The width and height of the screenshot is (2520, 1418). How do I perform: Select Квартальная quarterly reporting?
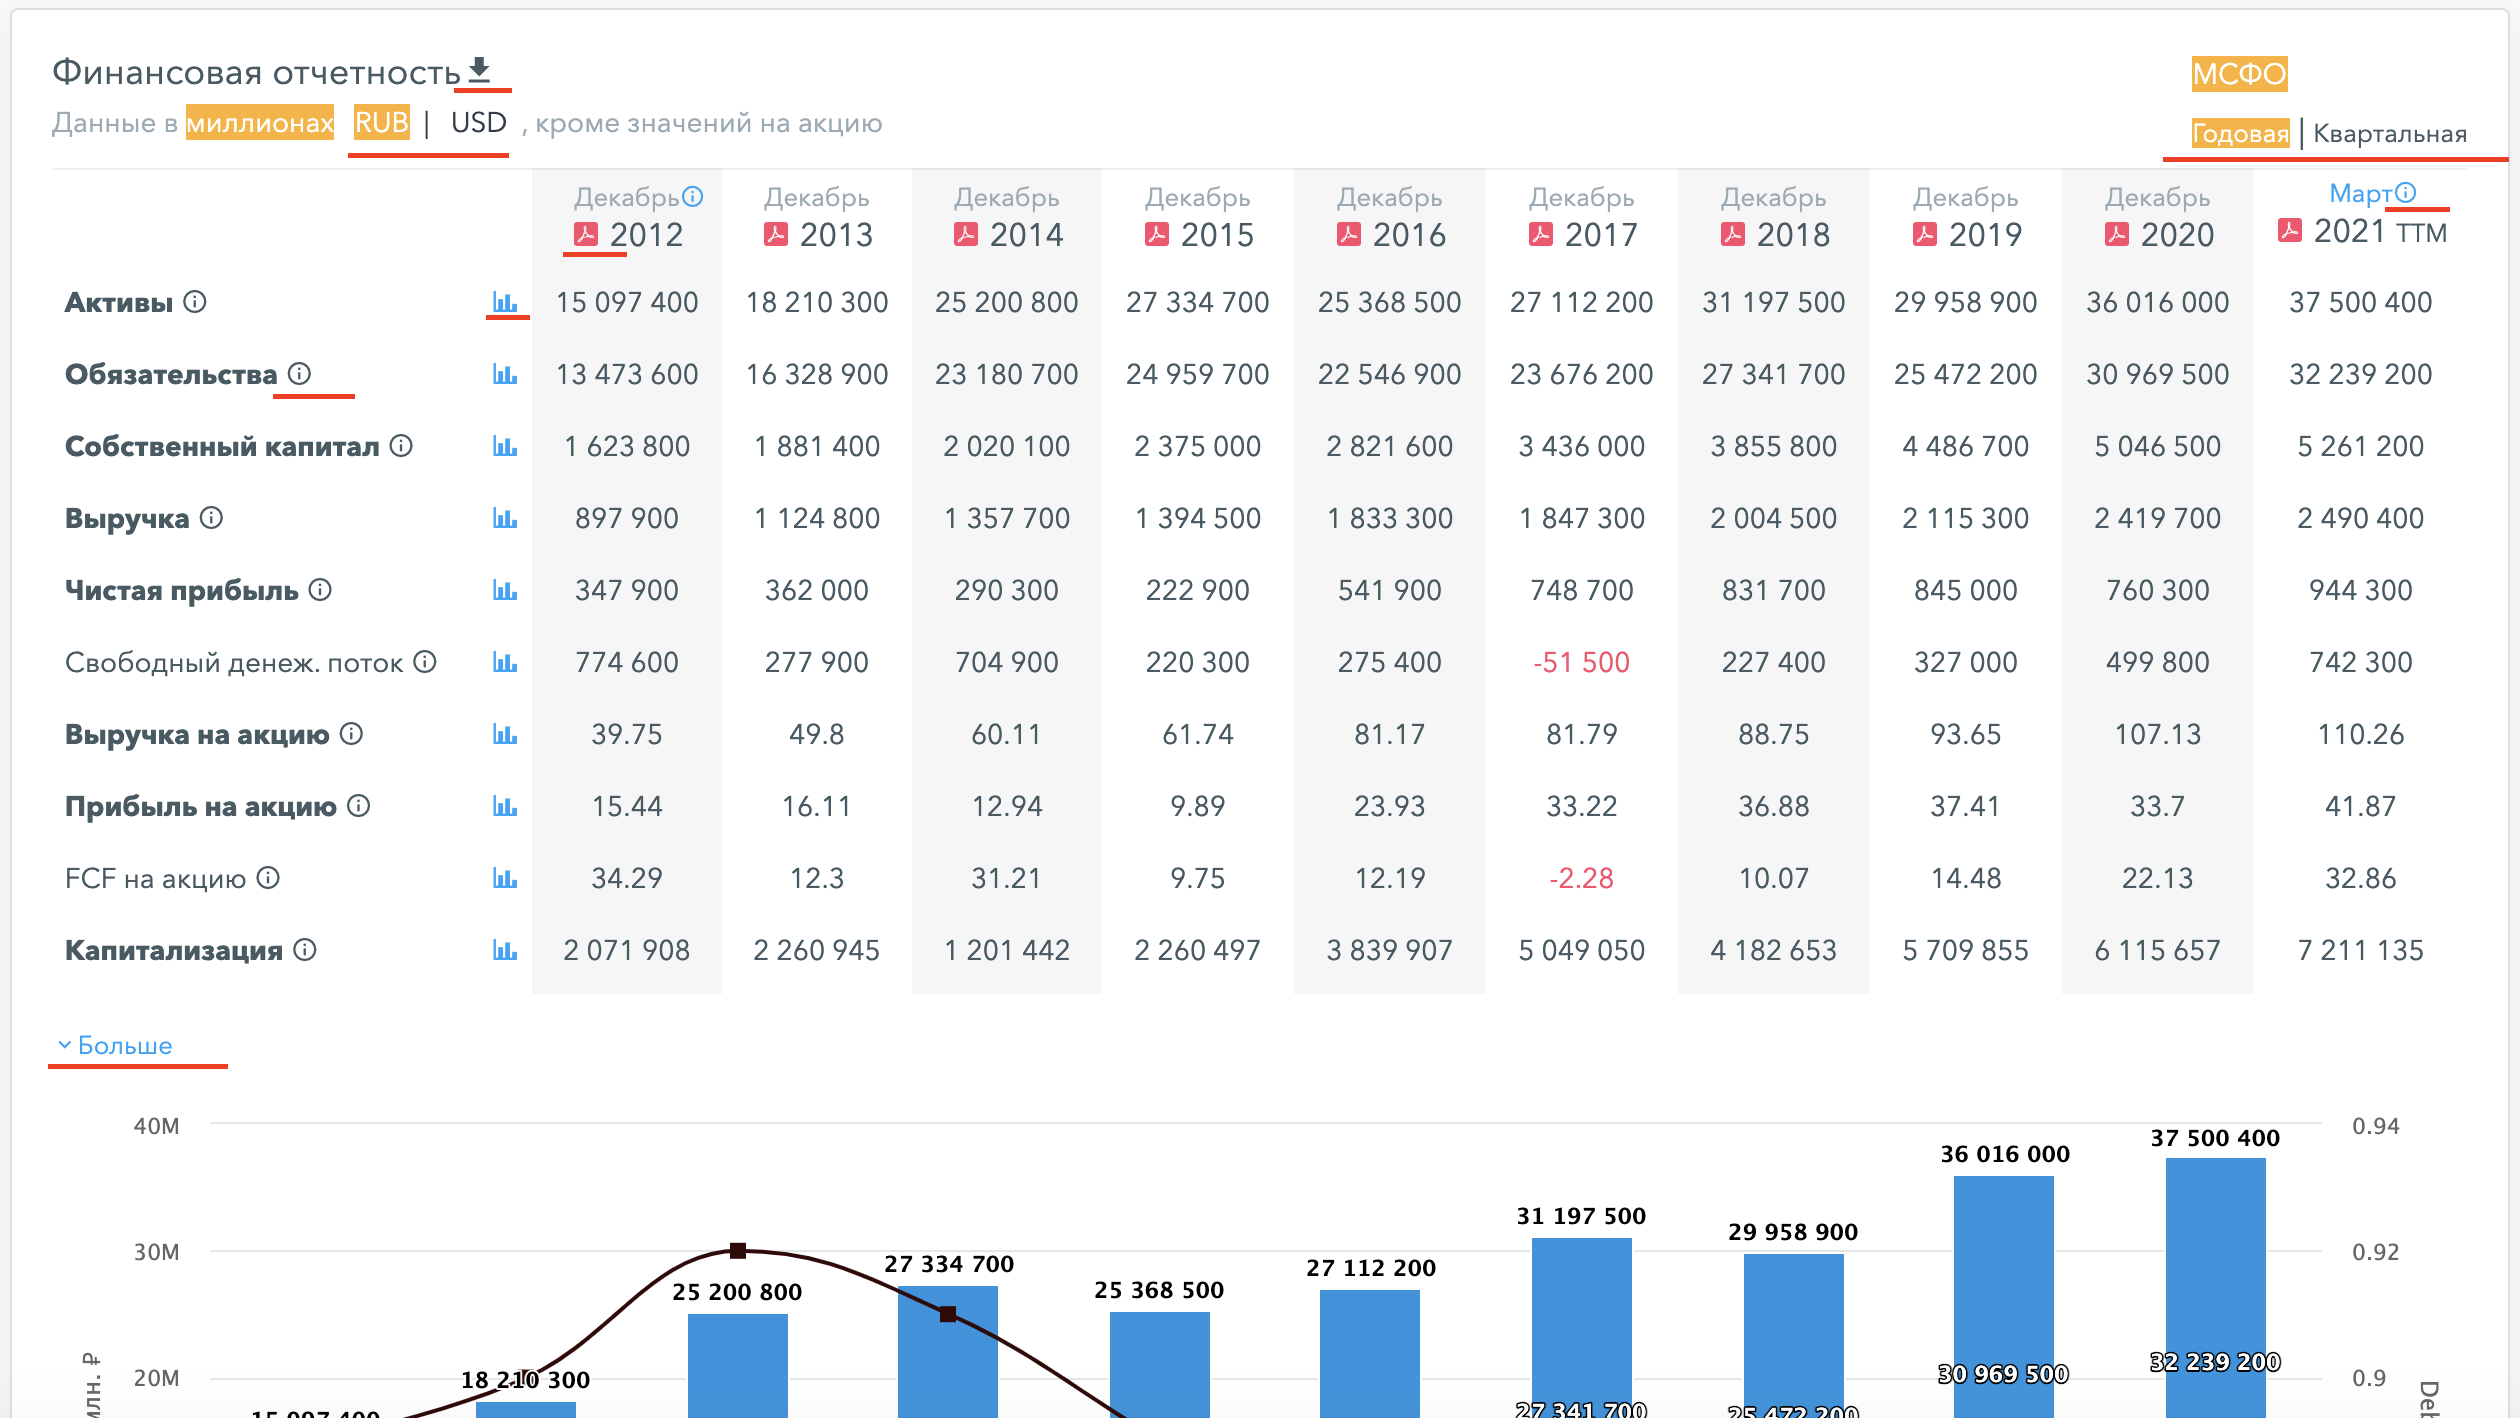pyautogui.click(x=2390, y=133)
